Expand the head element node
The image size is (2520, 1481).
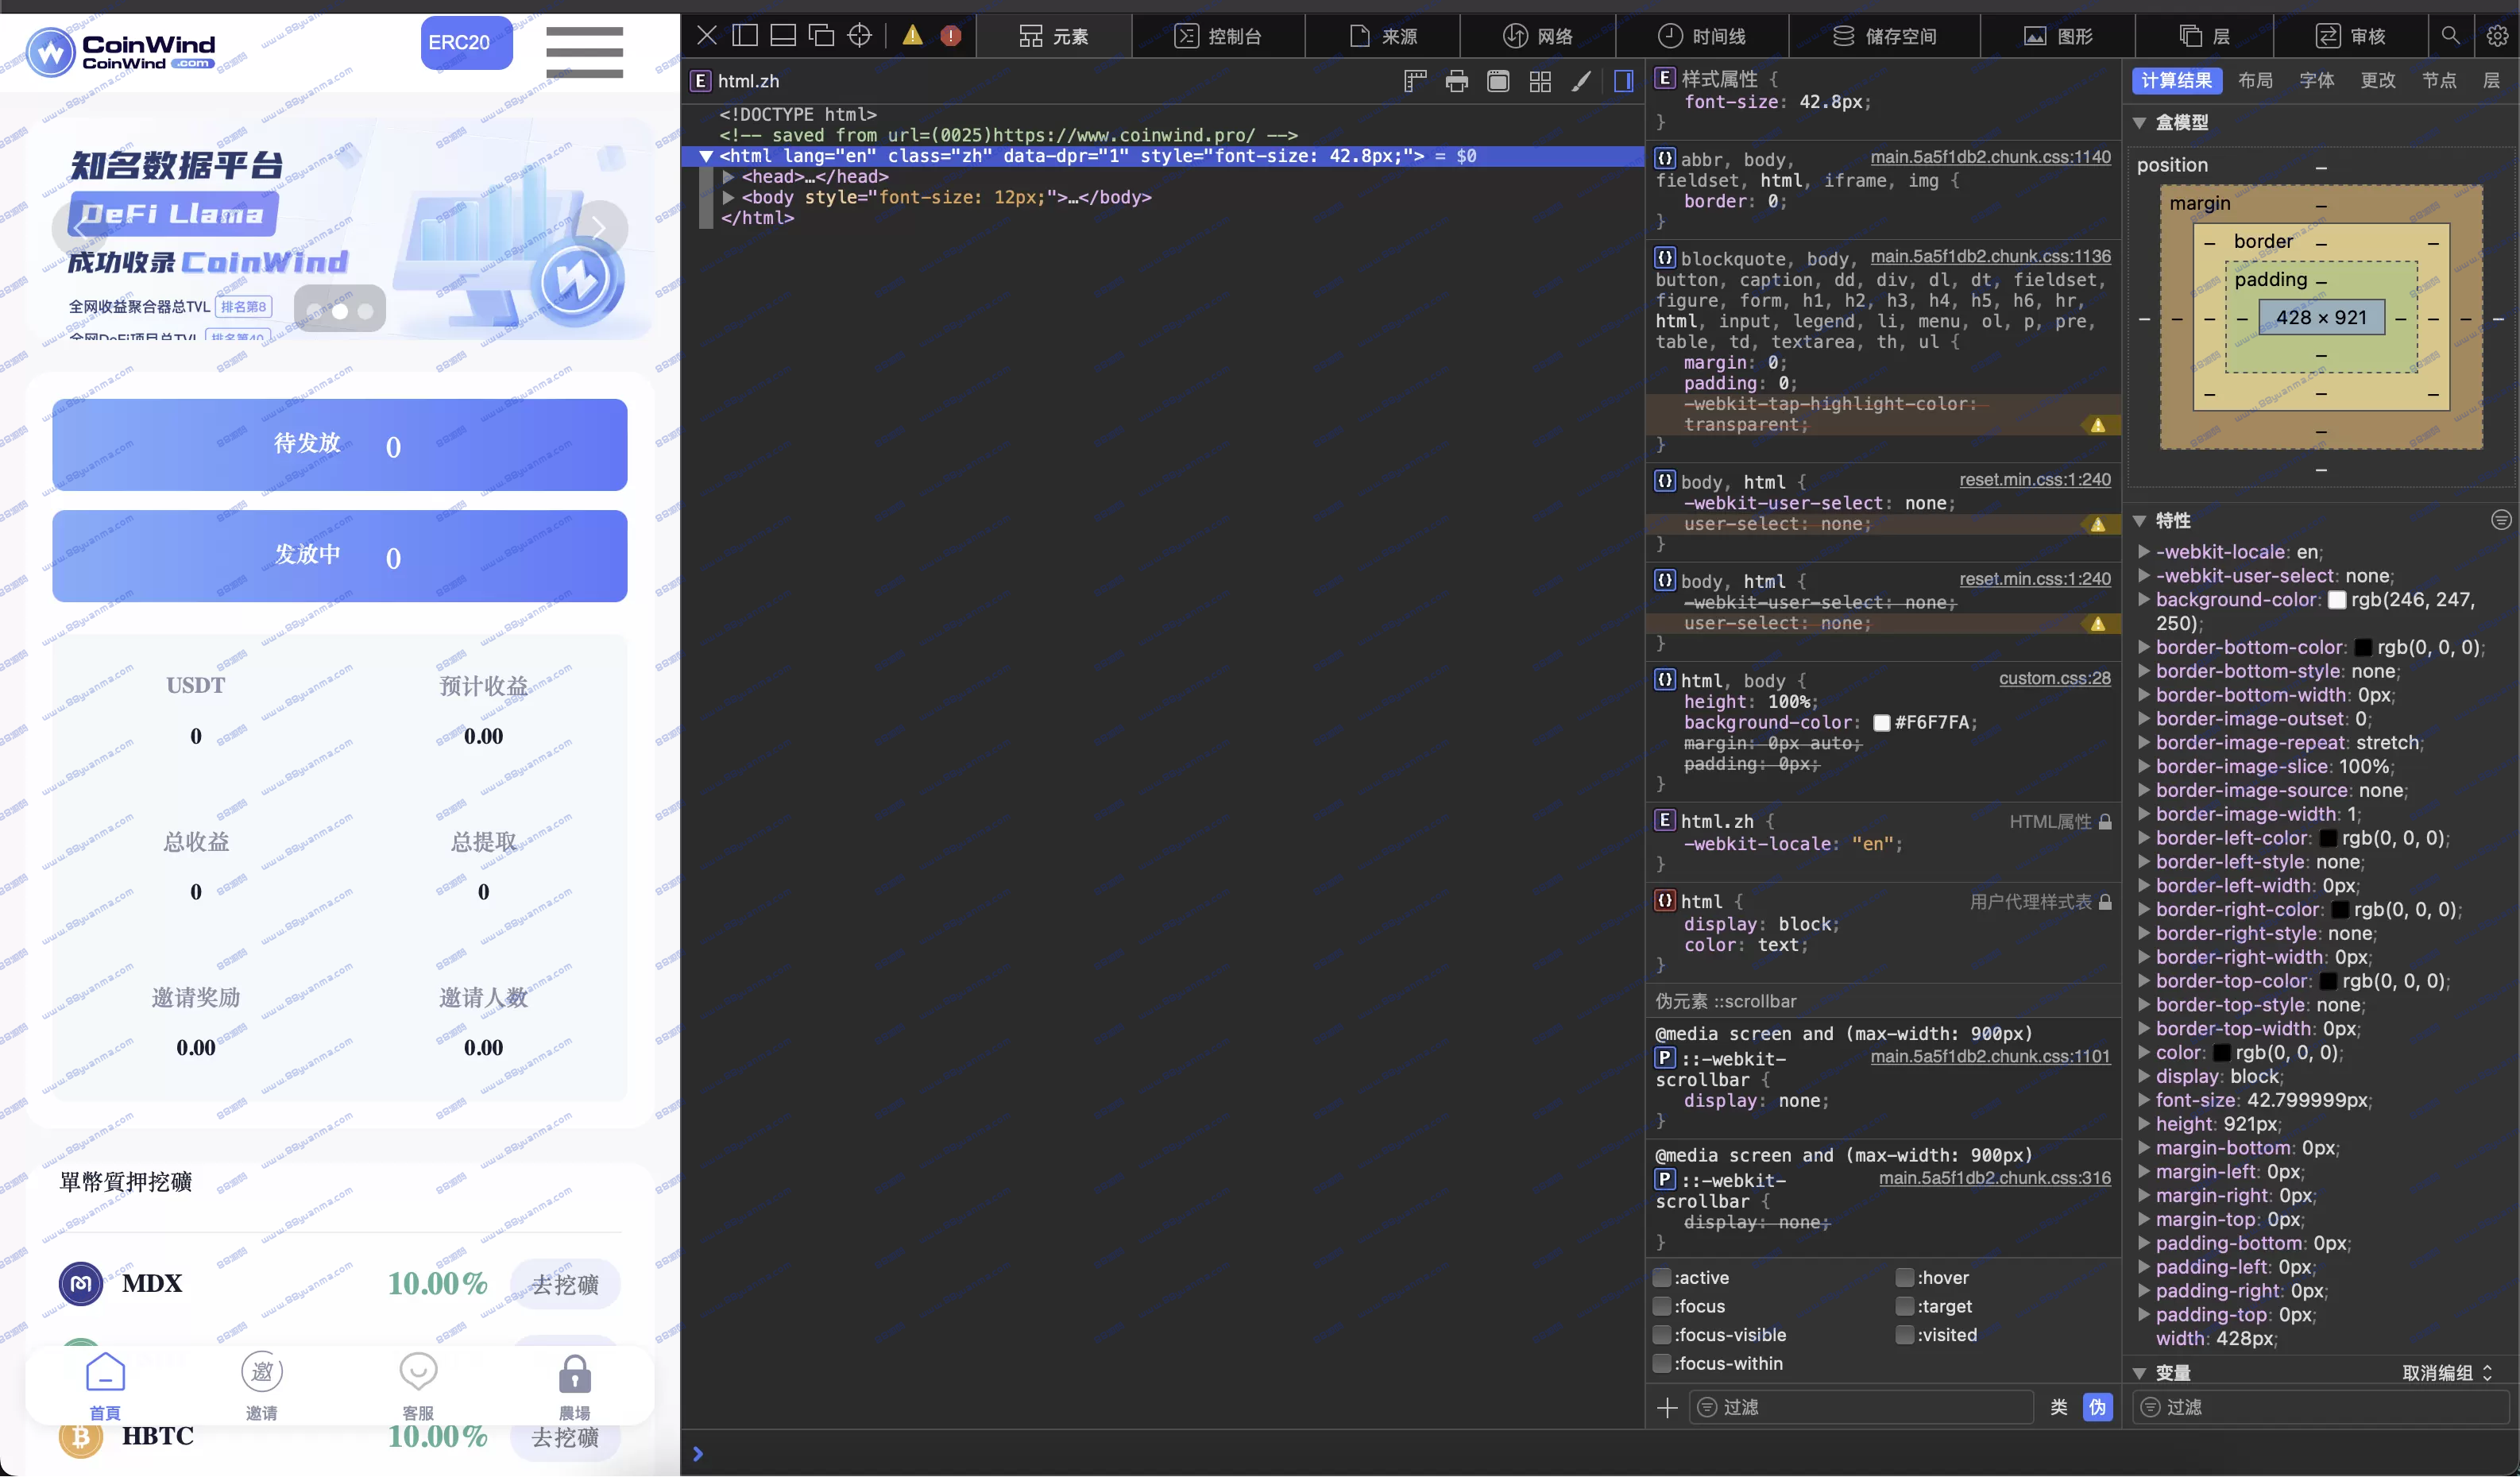click(x=729, y=177)
